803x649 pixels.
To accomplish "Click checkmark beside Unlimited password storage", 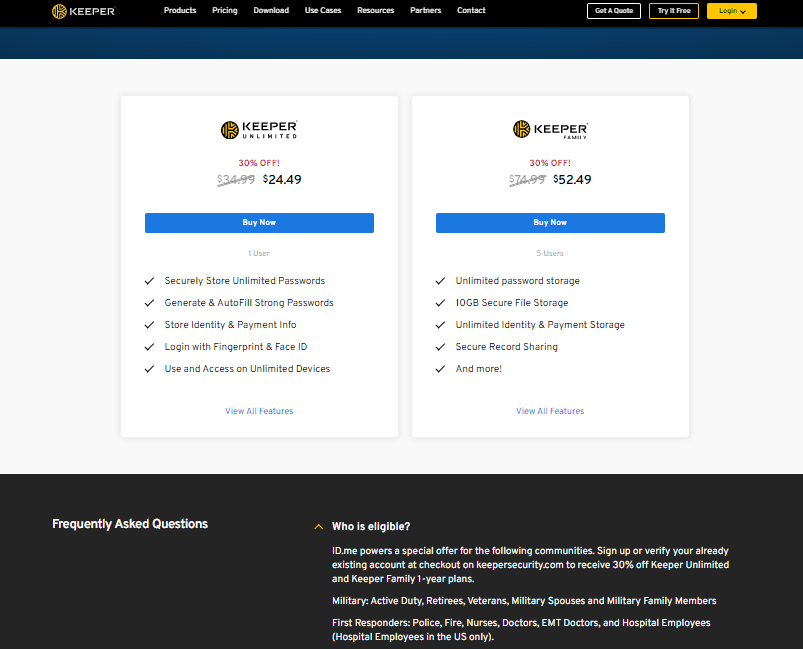I will (x=440, y=281).
